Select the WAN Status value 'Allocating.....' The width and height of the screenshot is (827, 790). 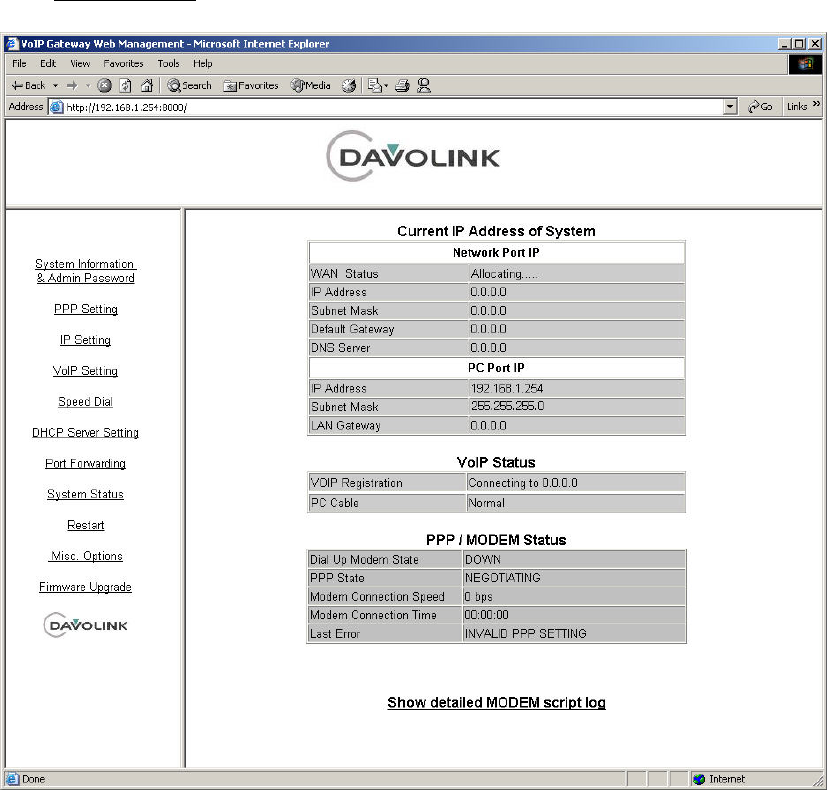point(504,274)
